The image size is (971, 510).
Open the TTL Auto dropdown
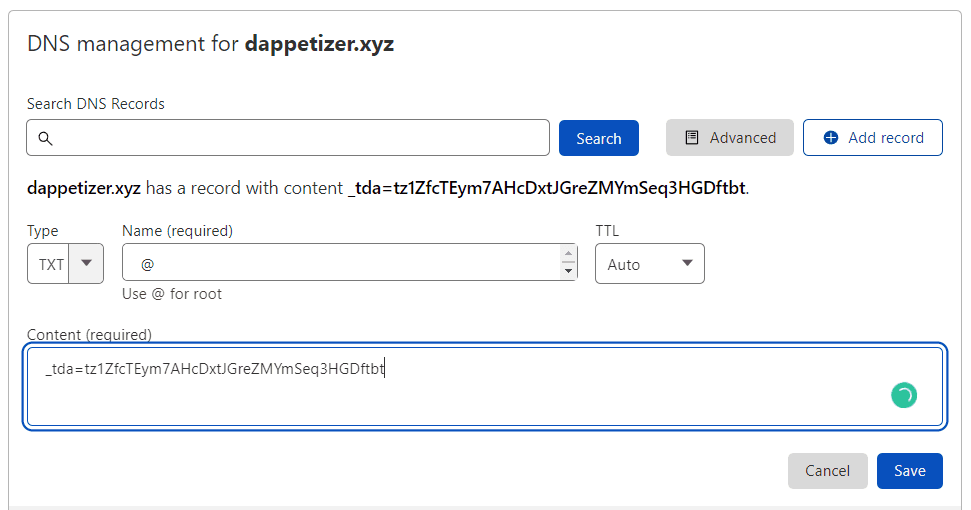click(x=650, y=264)
